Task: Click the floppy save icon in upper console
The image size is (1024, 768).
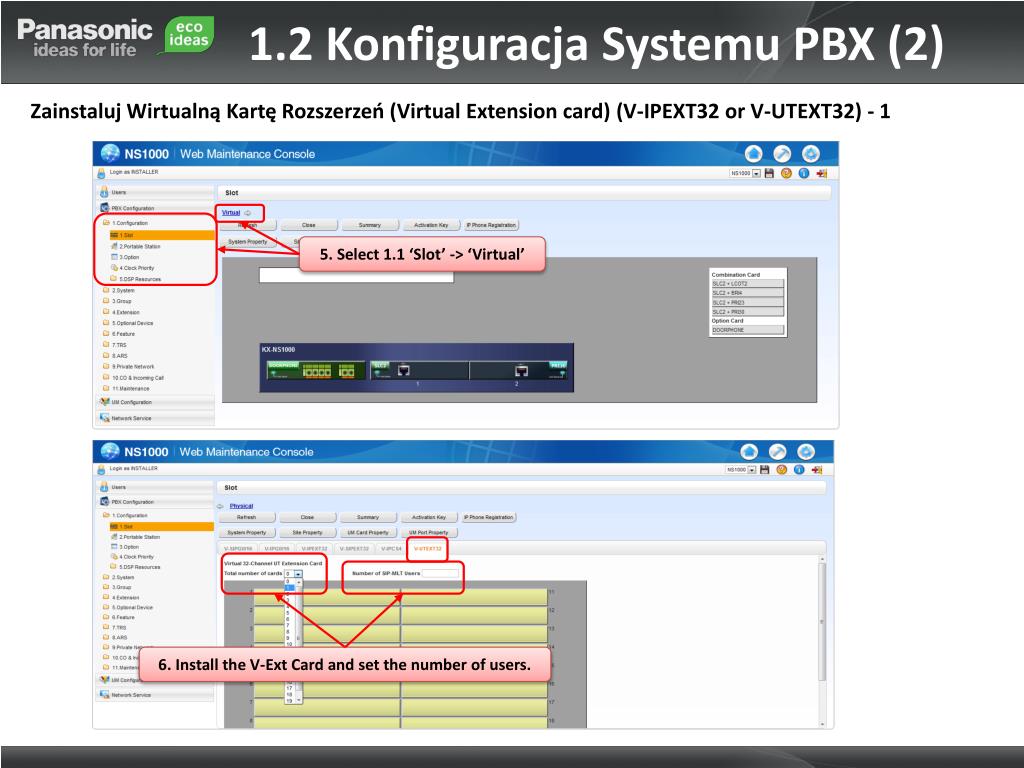Action: click(x=769, y=173)
